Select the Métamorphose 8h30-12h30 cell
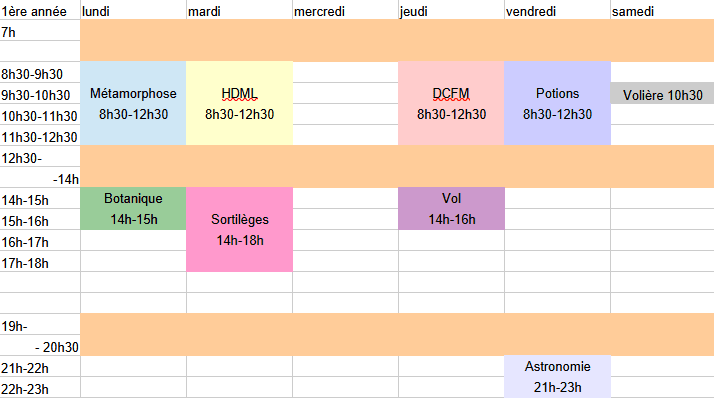Viewport: 714px width, 398px height. coord(133,103)
